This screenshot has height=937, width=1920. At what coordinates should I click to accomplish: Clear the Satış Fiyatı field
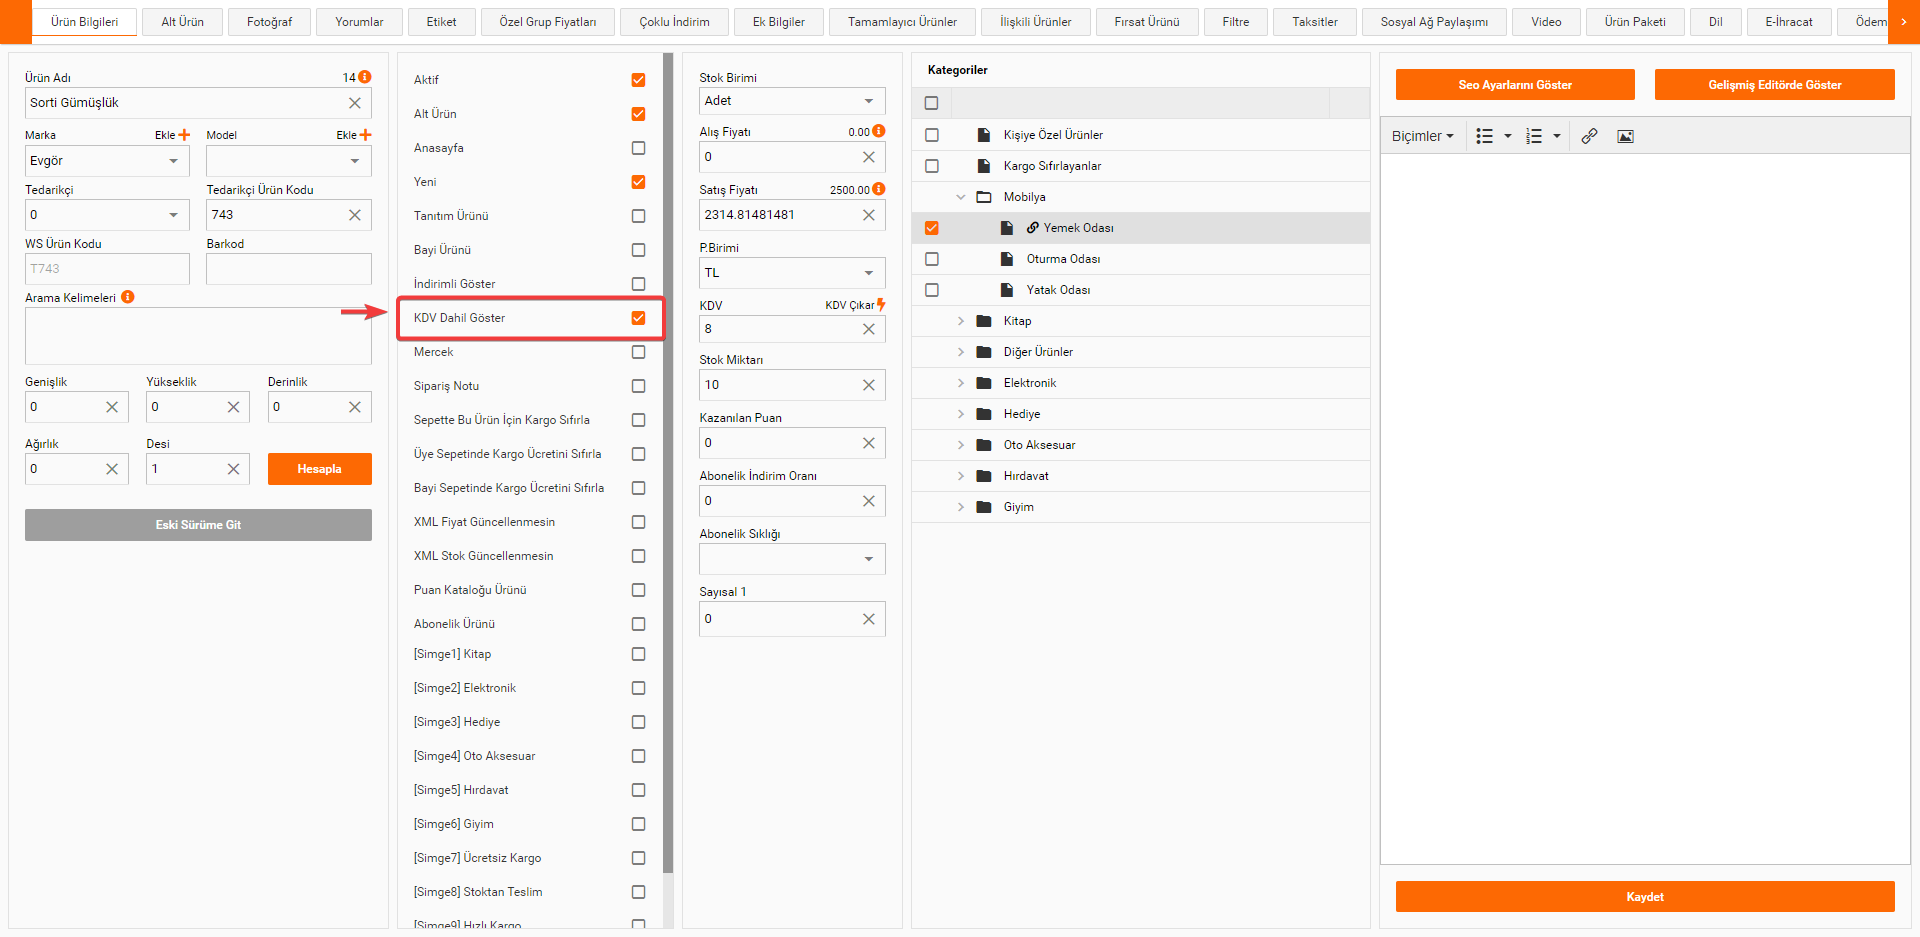pyautogui.click(x=869, y=215)
